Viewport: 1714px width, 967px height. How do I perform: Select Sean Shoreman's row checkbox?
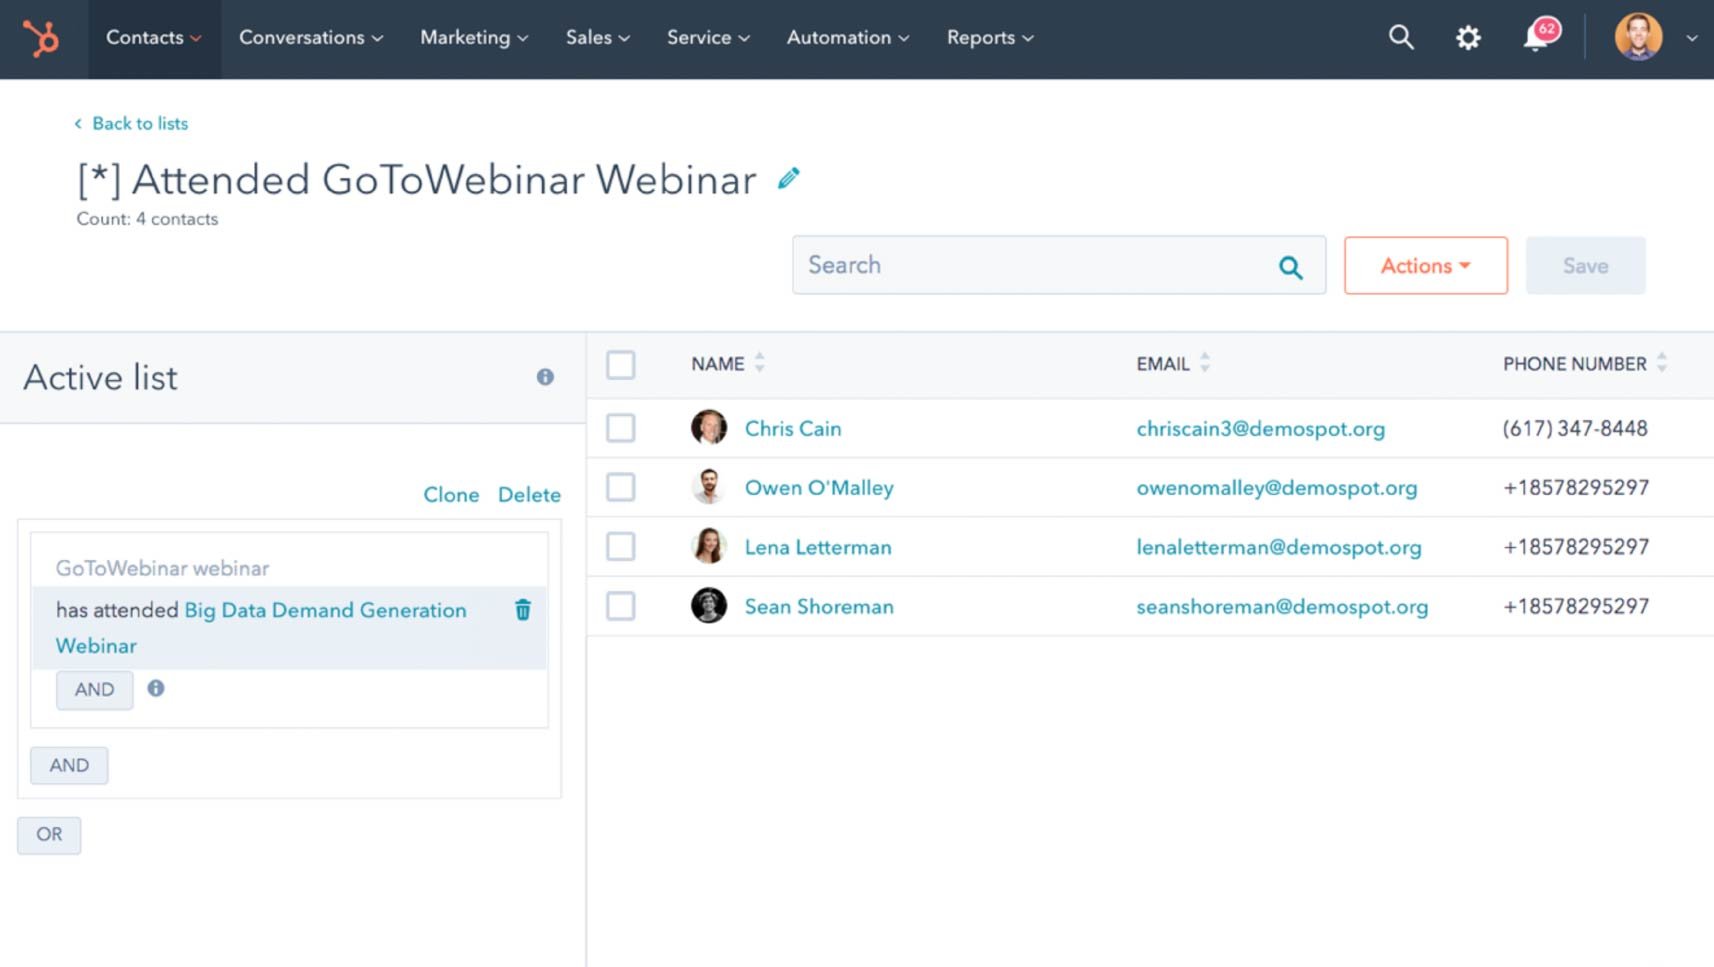point(620,606)
